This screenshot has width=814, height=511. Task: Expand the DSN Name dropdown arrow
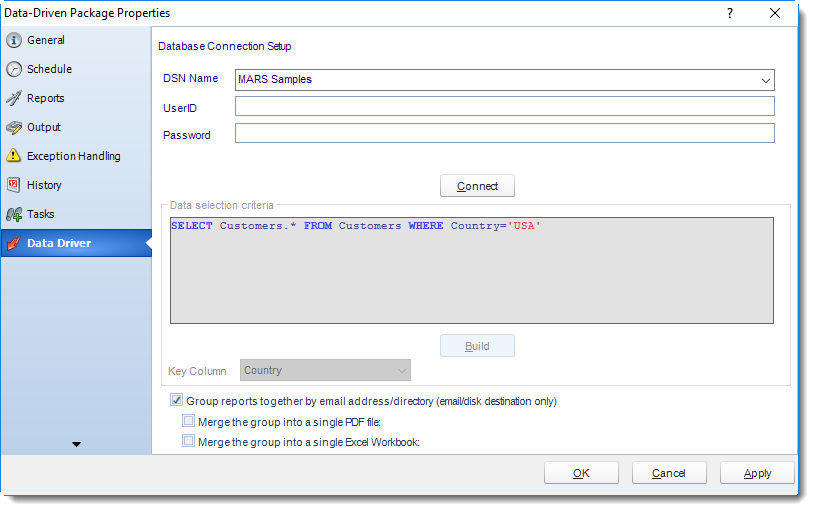tap(765, 80)
